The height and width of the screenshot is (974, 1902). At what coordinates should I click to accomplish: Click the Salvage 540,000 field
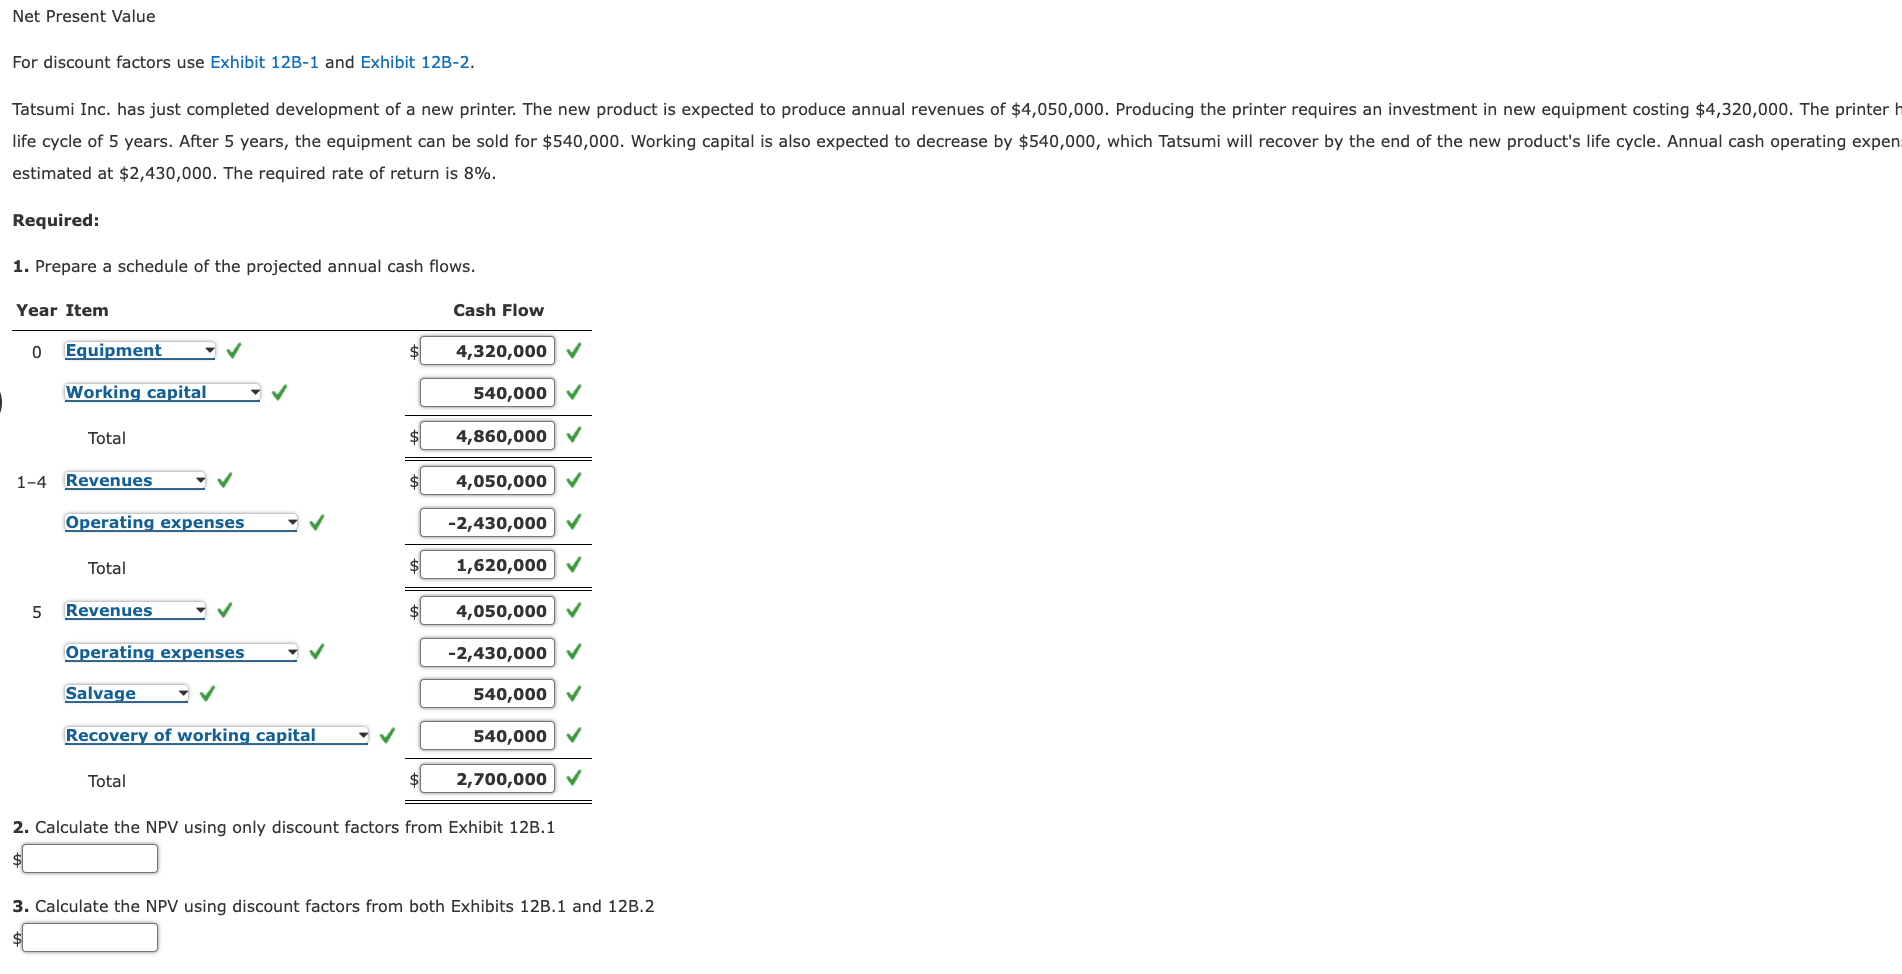(x=487, y=694)
